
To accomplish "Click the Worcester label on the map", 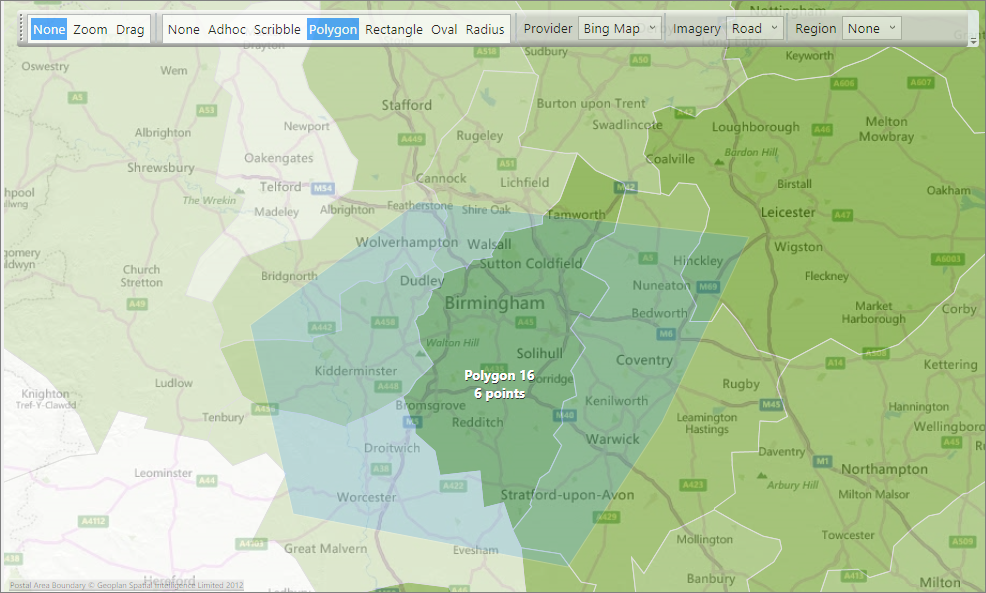I will point(367,497).
